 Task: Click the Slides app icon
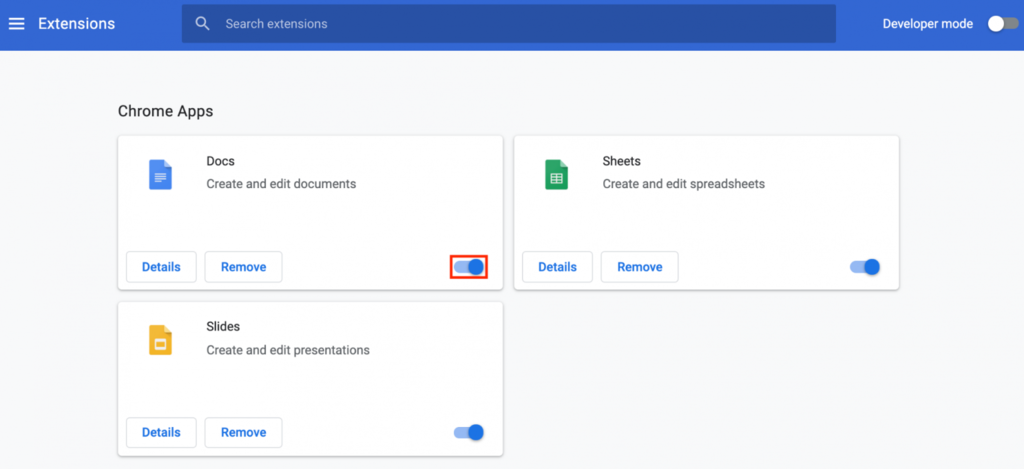[160, 340]
